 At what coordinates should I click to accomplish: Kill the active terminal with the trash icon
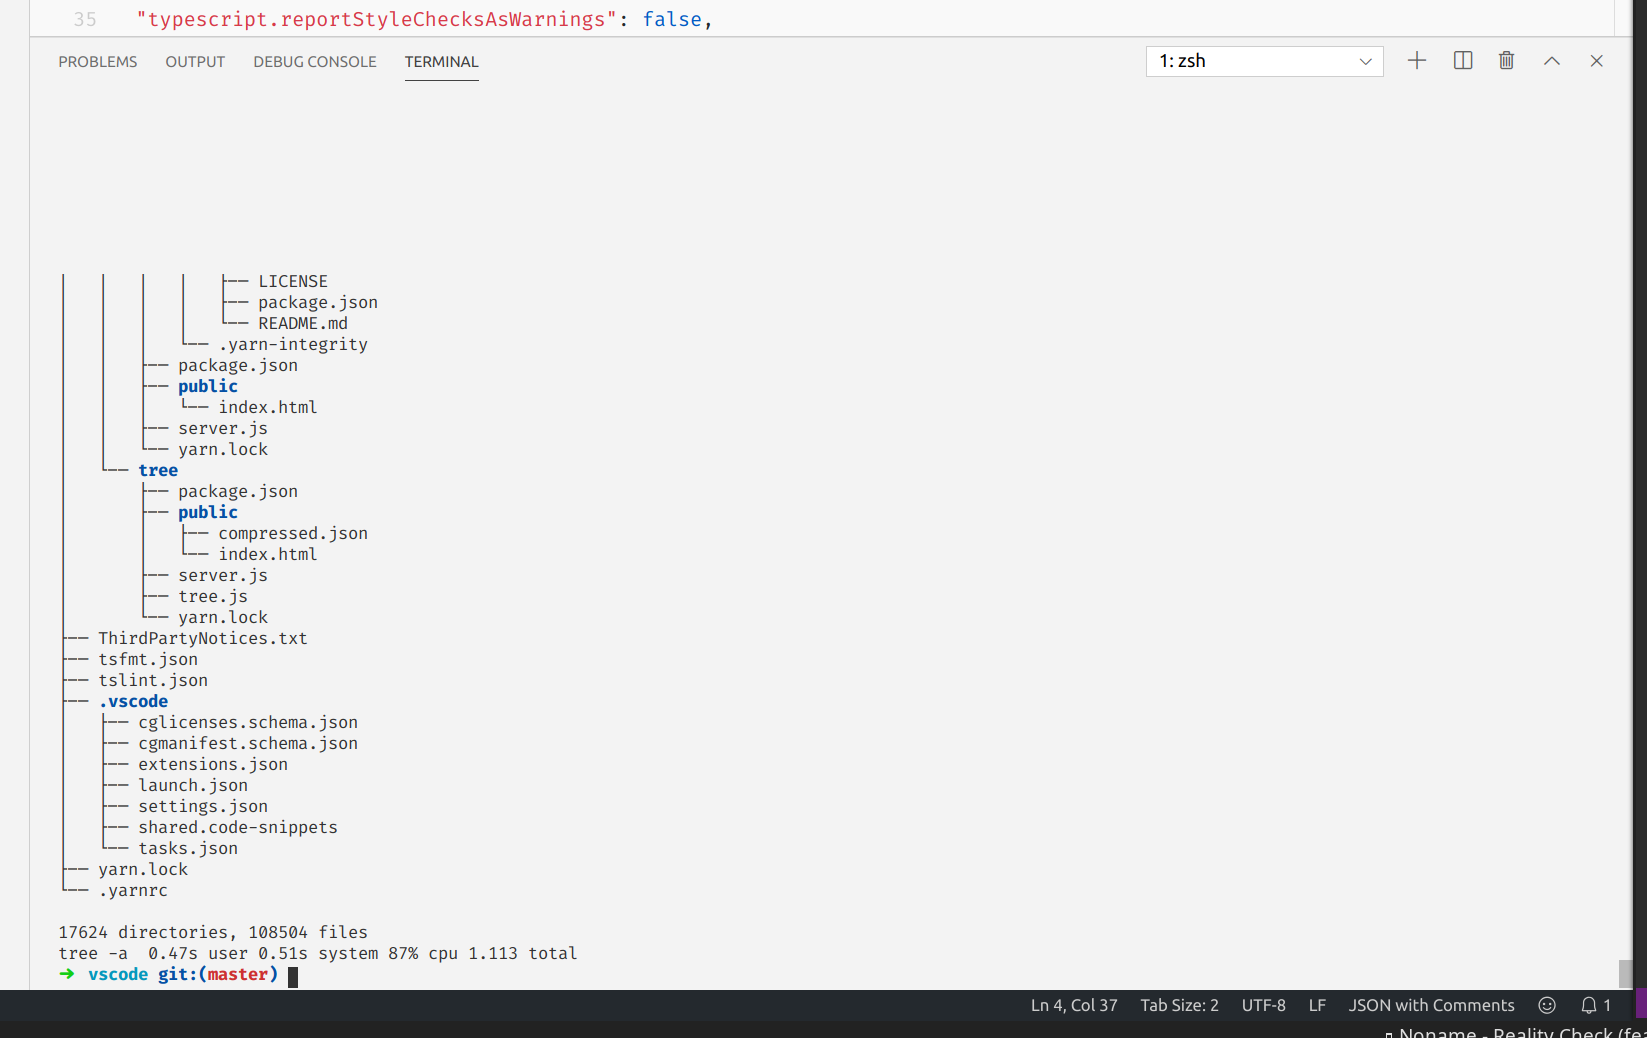1506,60
